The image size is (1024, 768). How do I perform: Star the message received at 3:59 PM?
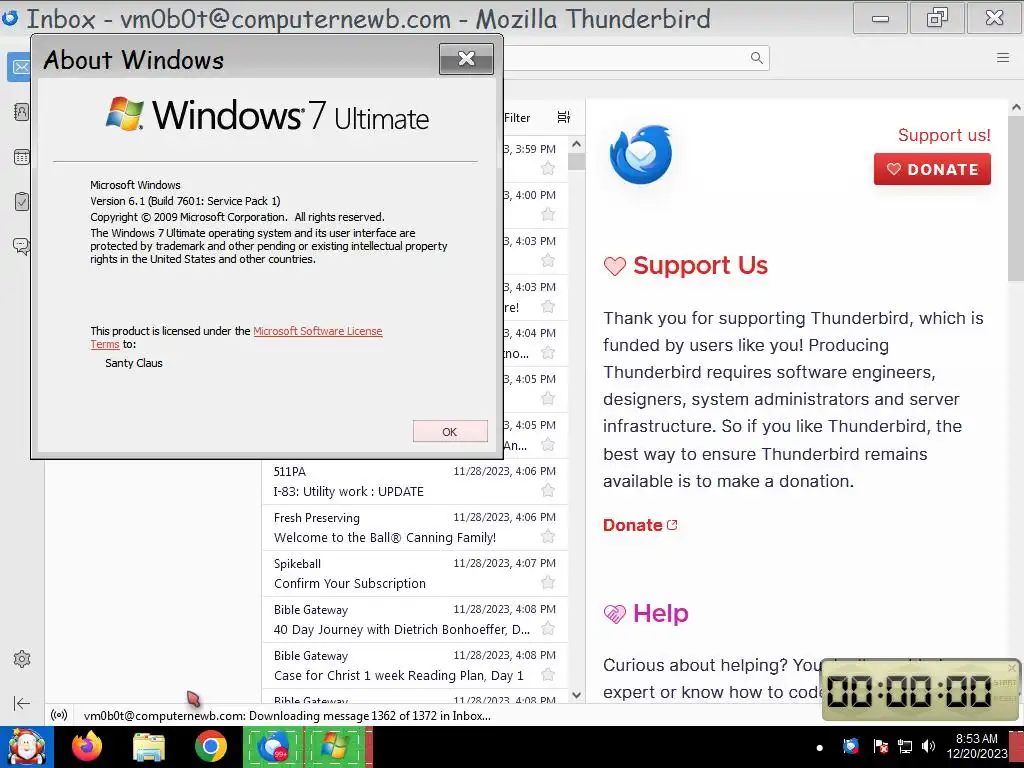click(548, 168)
